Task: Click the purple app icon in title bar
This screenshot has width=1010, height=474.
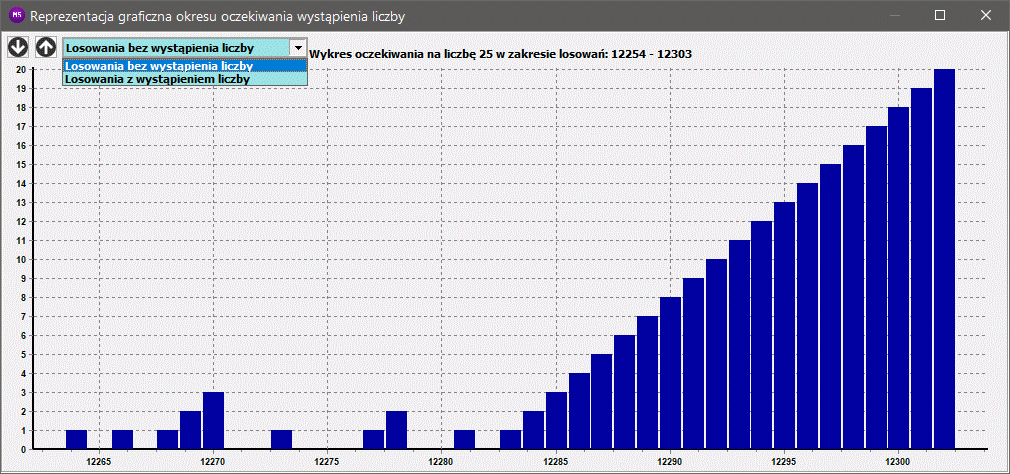Action: (x=16, y=16)
